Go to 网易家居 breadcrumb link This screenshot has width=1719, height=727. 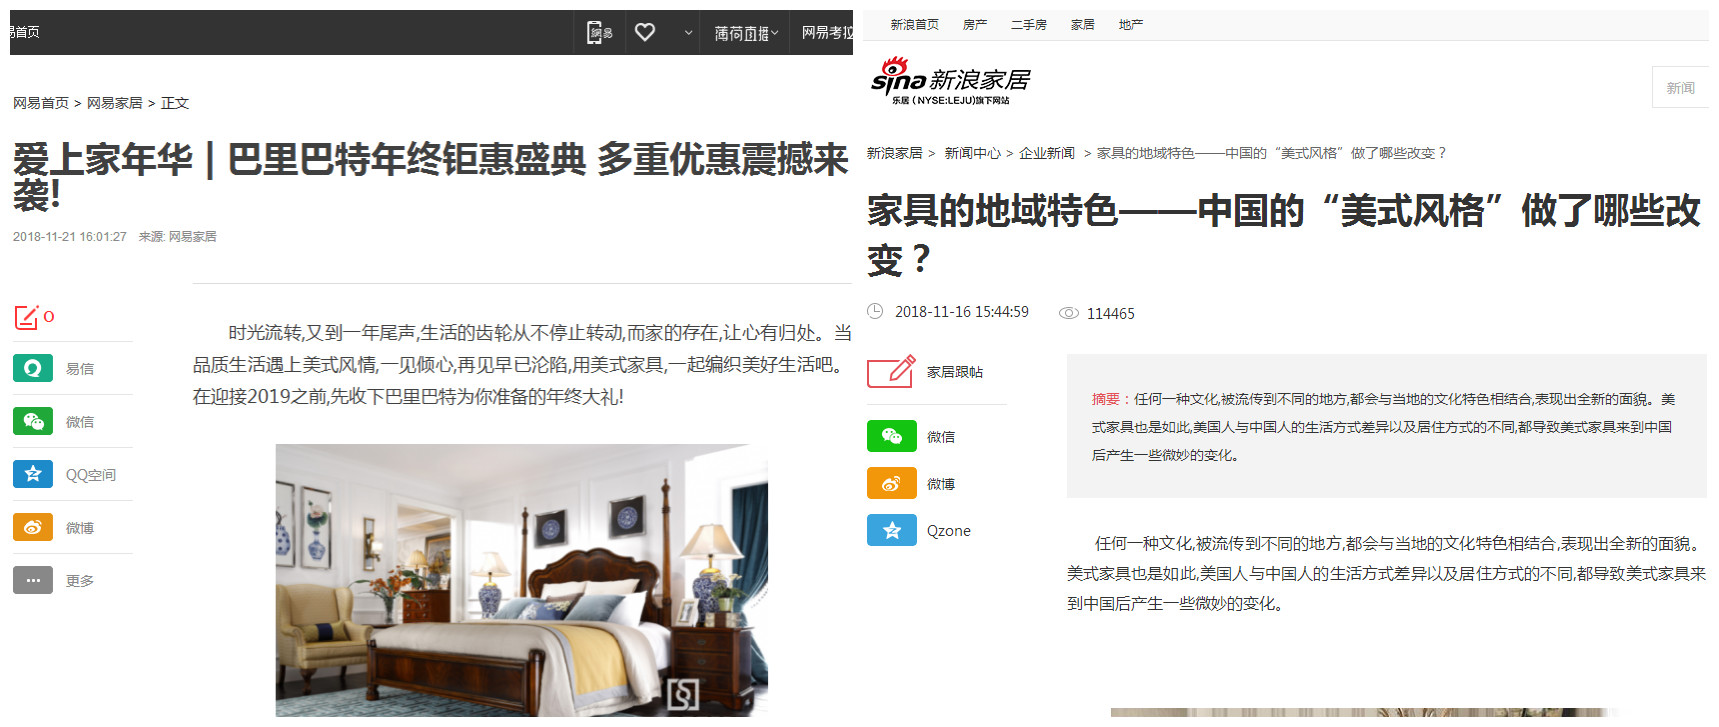[114, 103]
